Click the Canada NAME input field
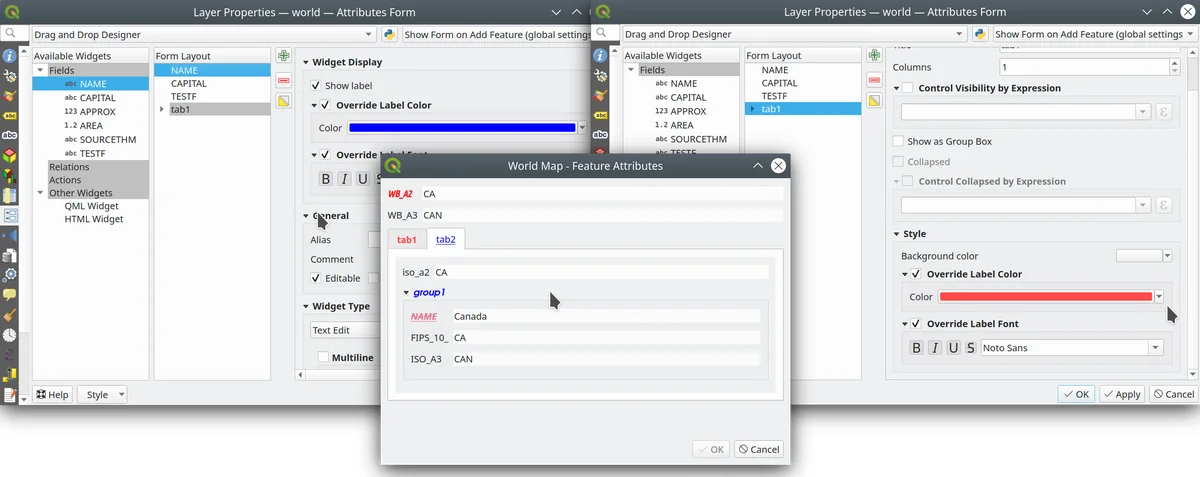Viewport: 1200px width, 477px height. pos(605,316)
